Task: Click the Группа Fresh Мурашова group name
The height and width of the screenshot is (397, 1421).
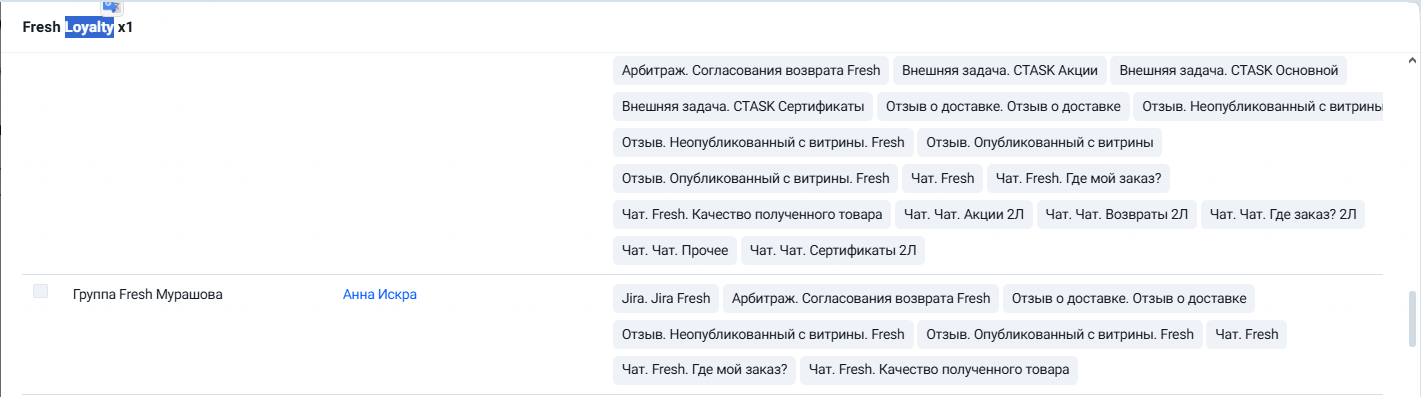Action: pyautogui.click(x=148, y=294)
